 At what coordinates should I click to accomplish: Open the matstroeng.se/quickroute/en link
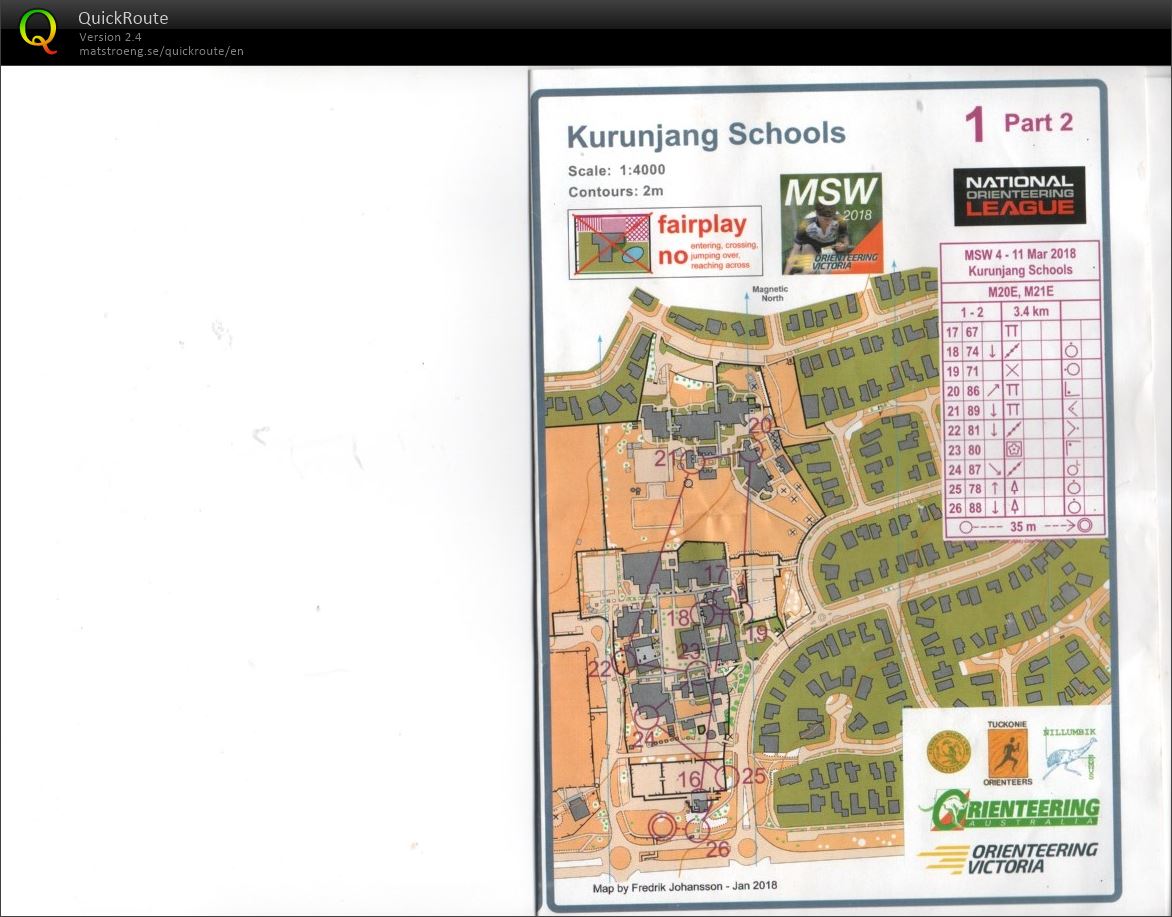coord(160,51)
